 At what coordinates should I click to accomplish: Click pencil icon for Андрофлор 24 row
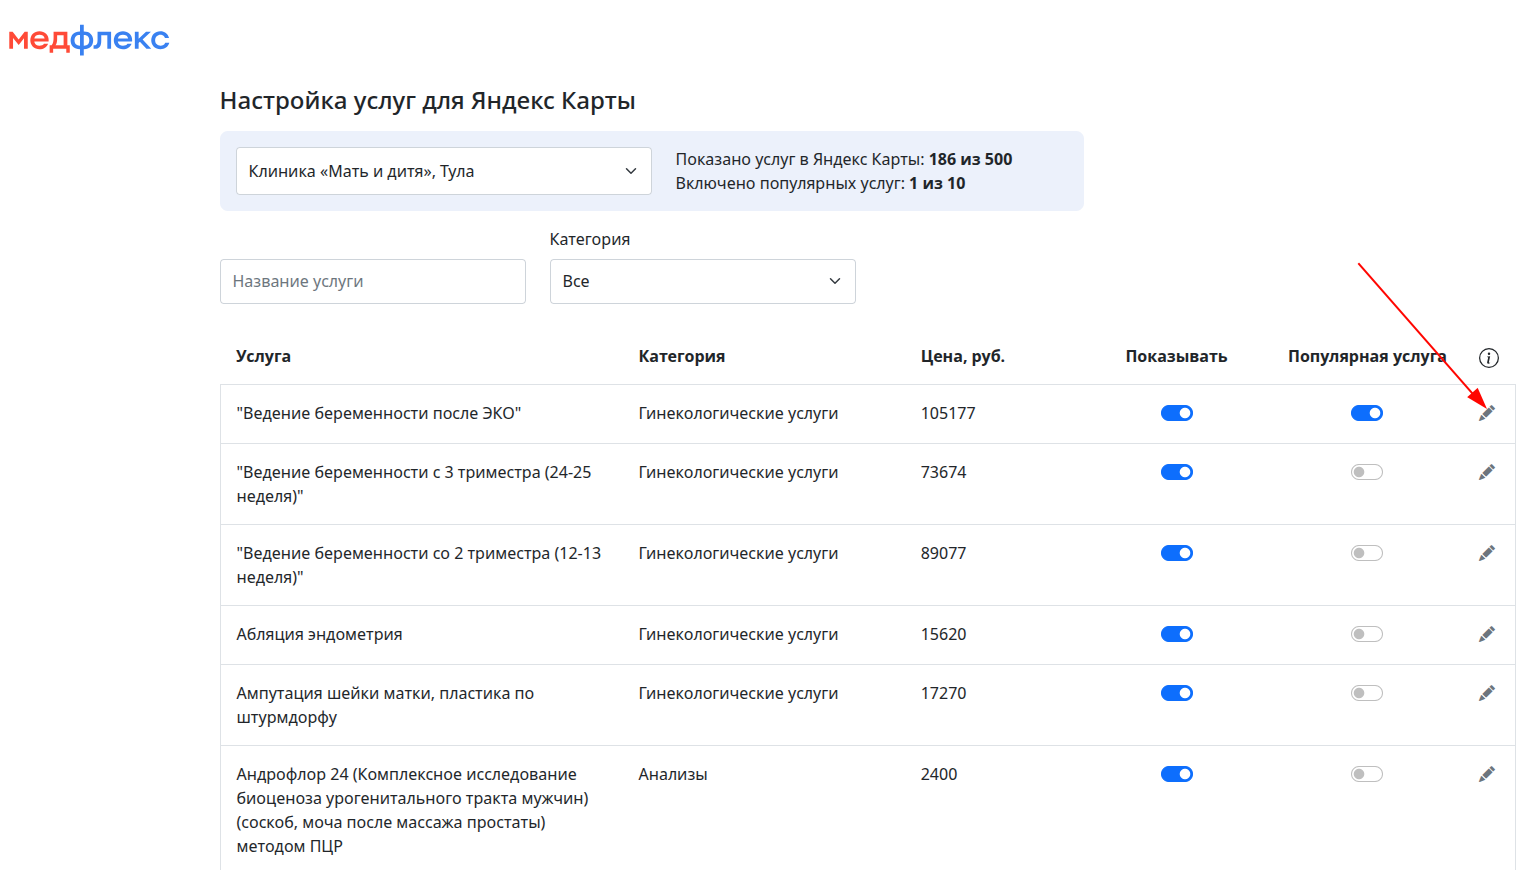1487,774
